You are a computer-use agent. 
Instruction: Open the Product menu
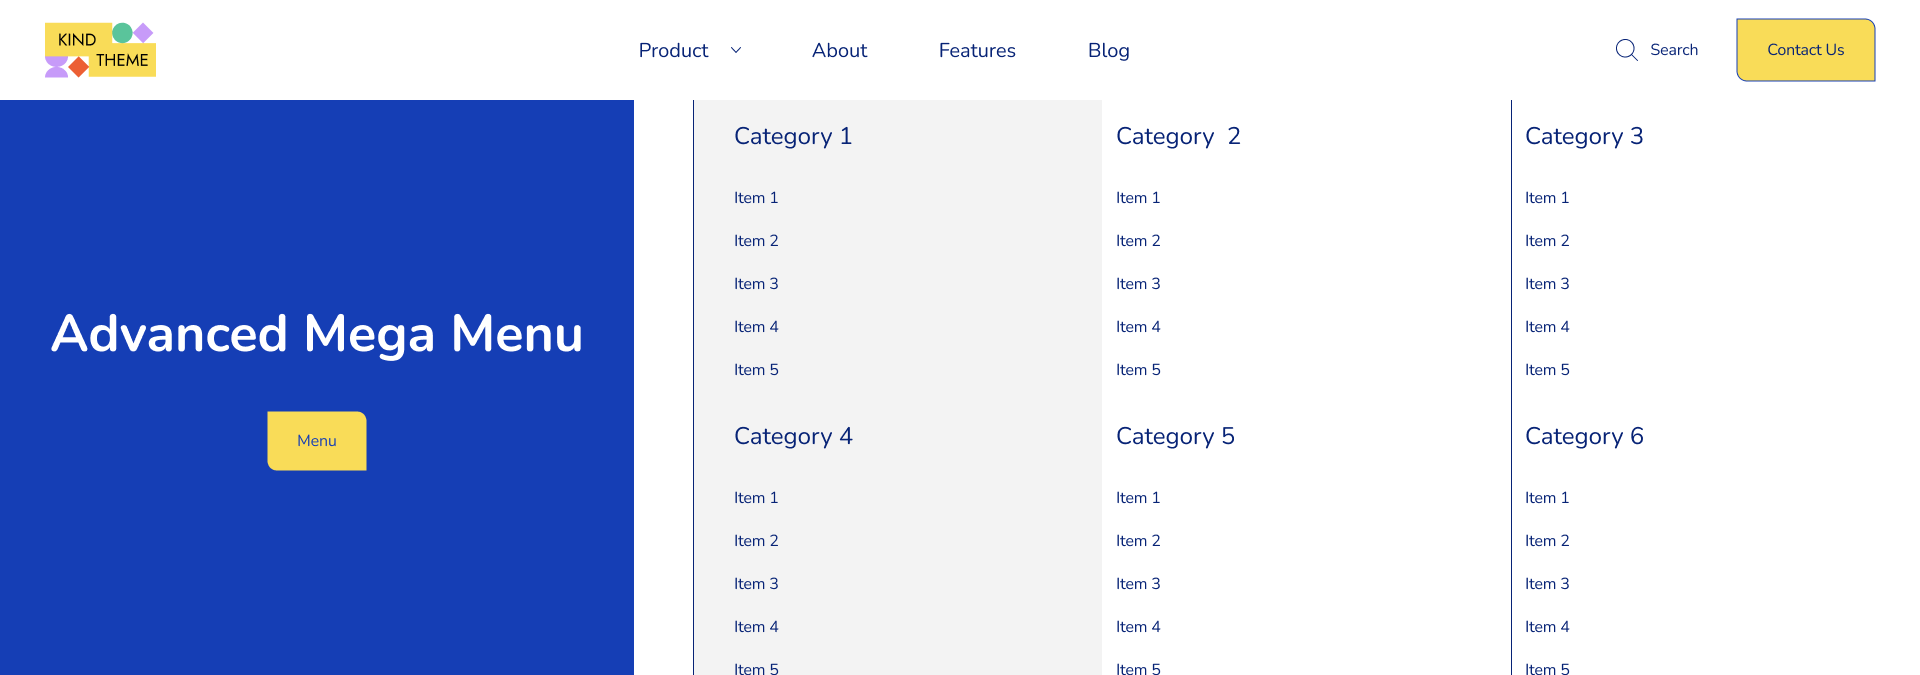tap(673, 50)
